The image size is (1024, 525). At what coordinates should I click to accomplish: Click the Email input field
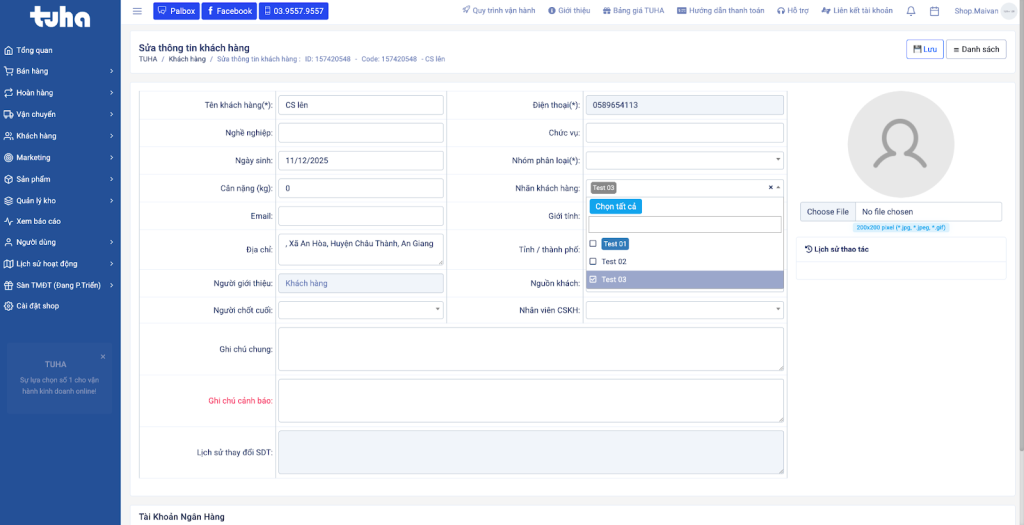pyautogui.click(x=360, y=216)
